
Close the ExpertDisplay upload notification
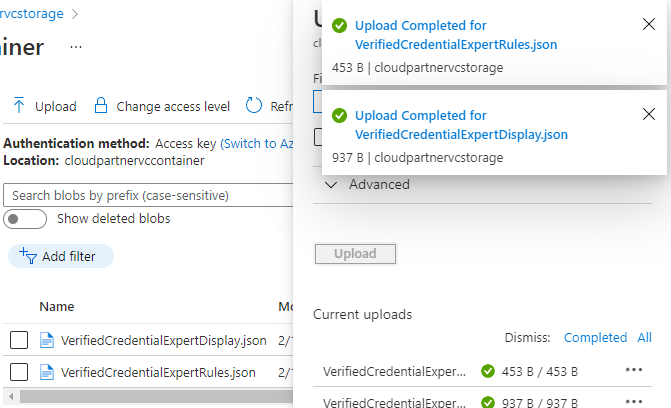click(x=648, y=113)
